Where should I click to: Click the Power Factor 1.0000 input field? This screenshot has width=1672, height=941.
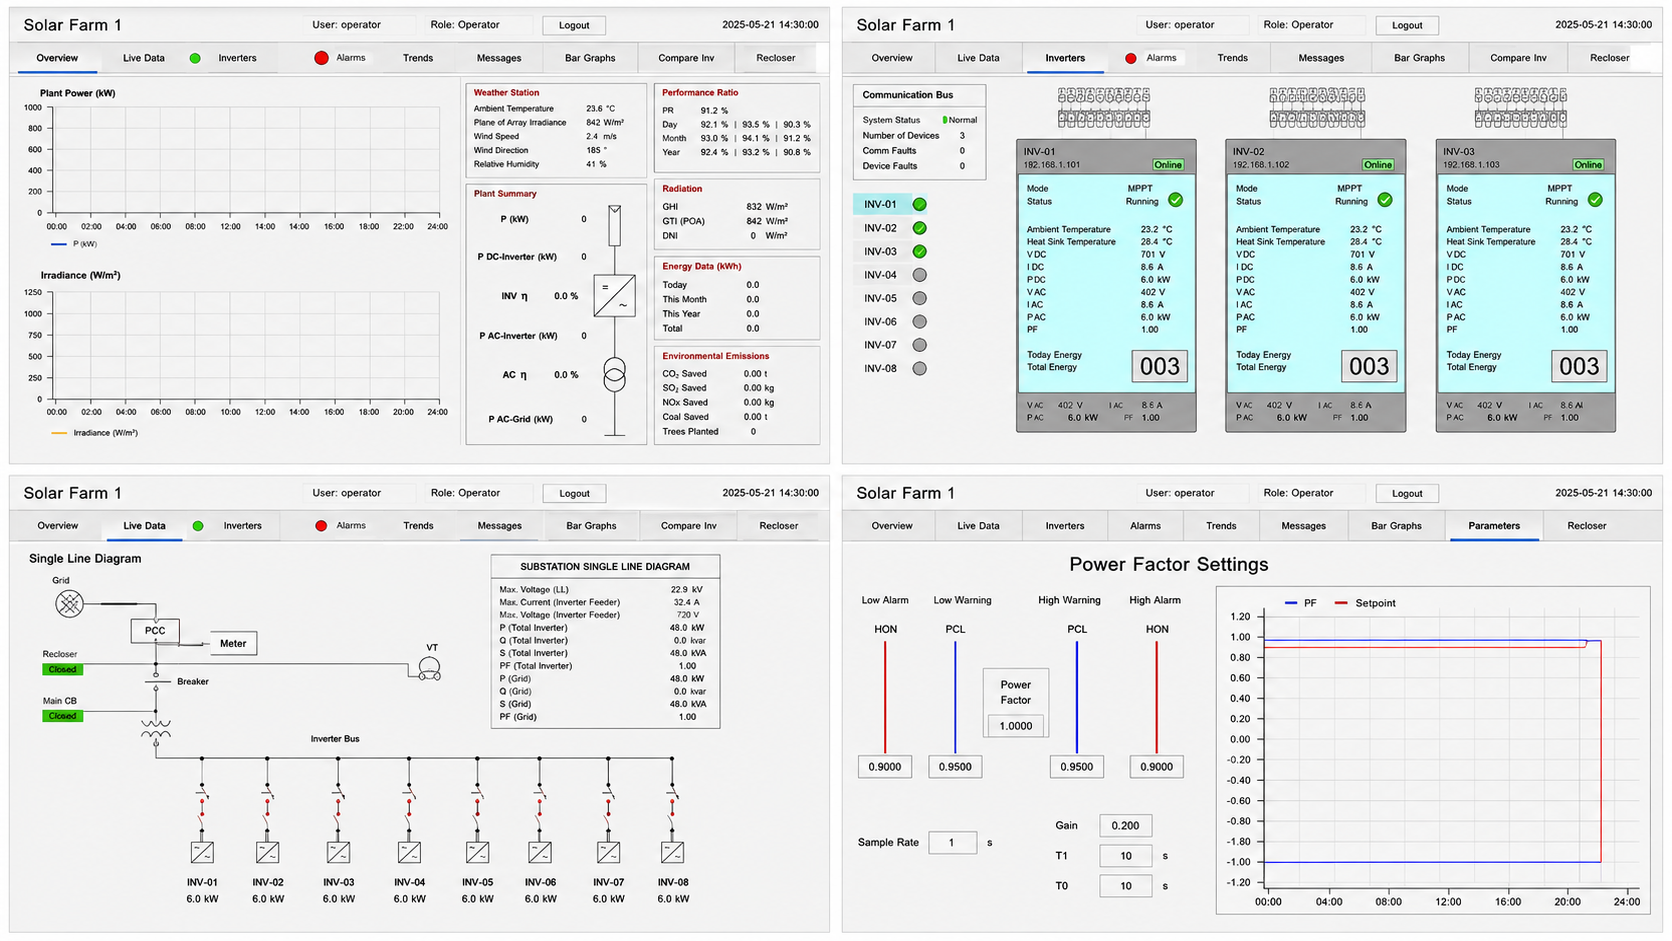tap(1016, 726)
